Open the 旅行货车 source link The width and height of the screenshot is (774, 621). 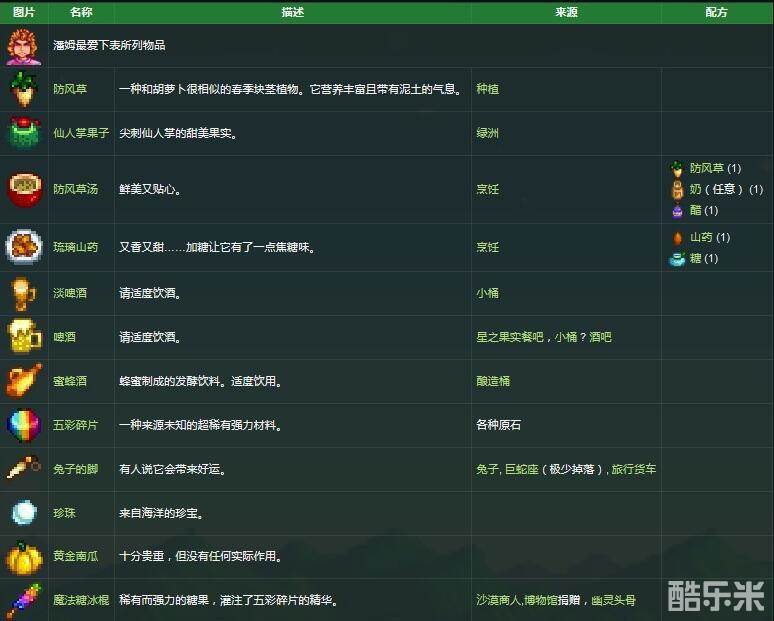[x=634, y=469]
